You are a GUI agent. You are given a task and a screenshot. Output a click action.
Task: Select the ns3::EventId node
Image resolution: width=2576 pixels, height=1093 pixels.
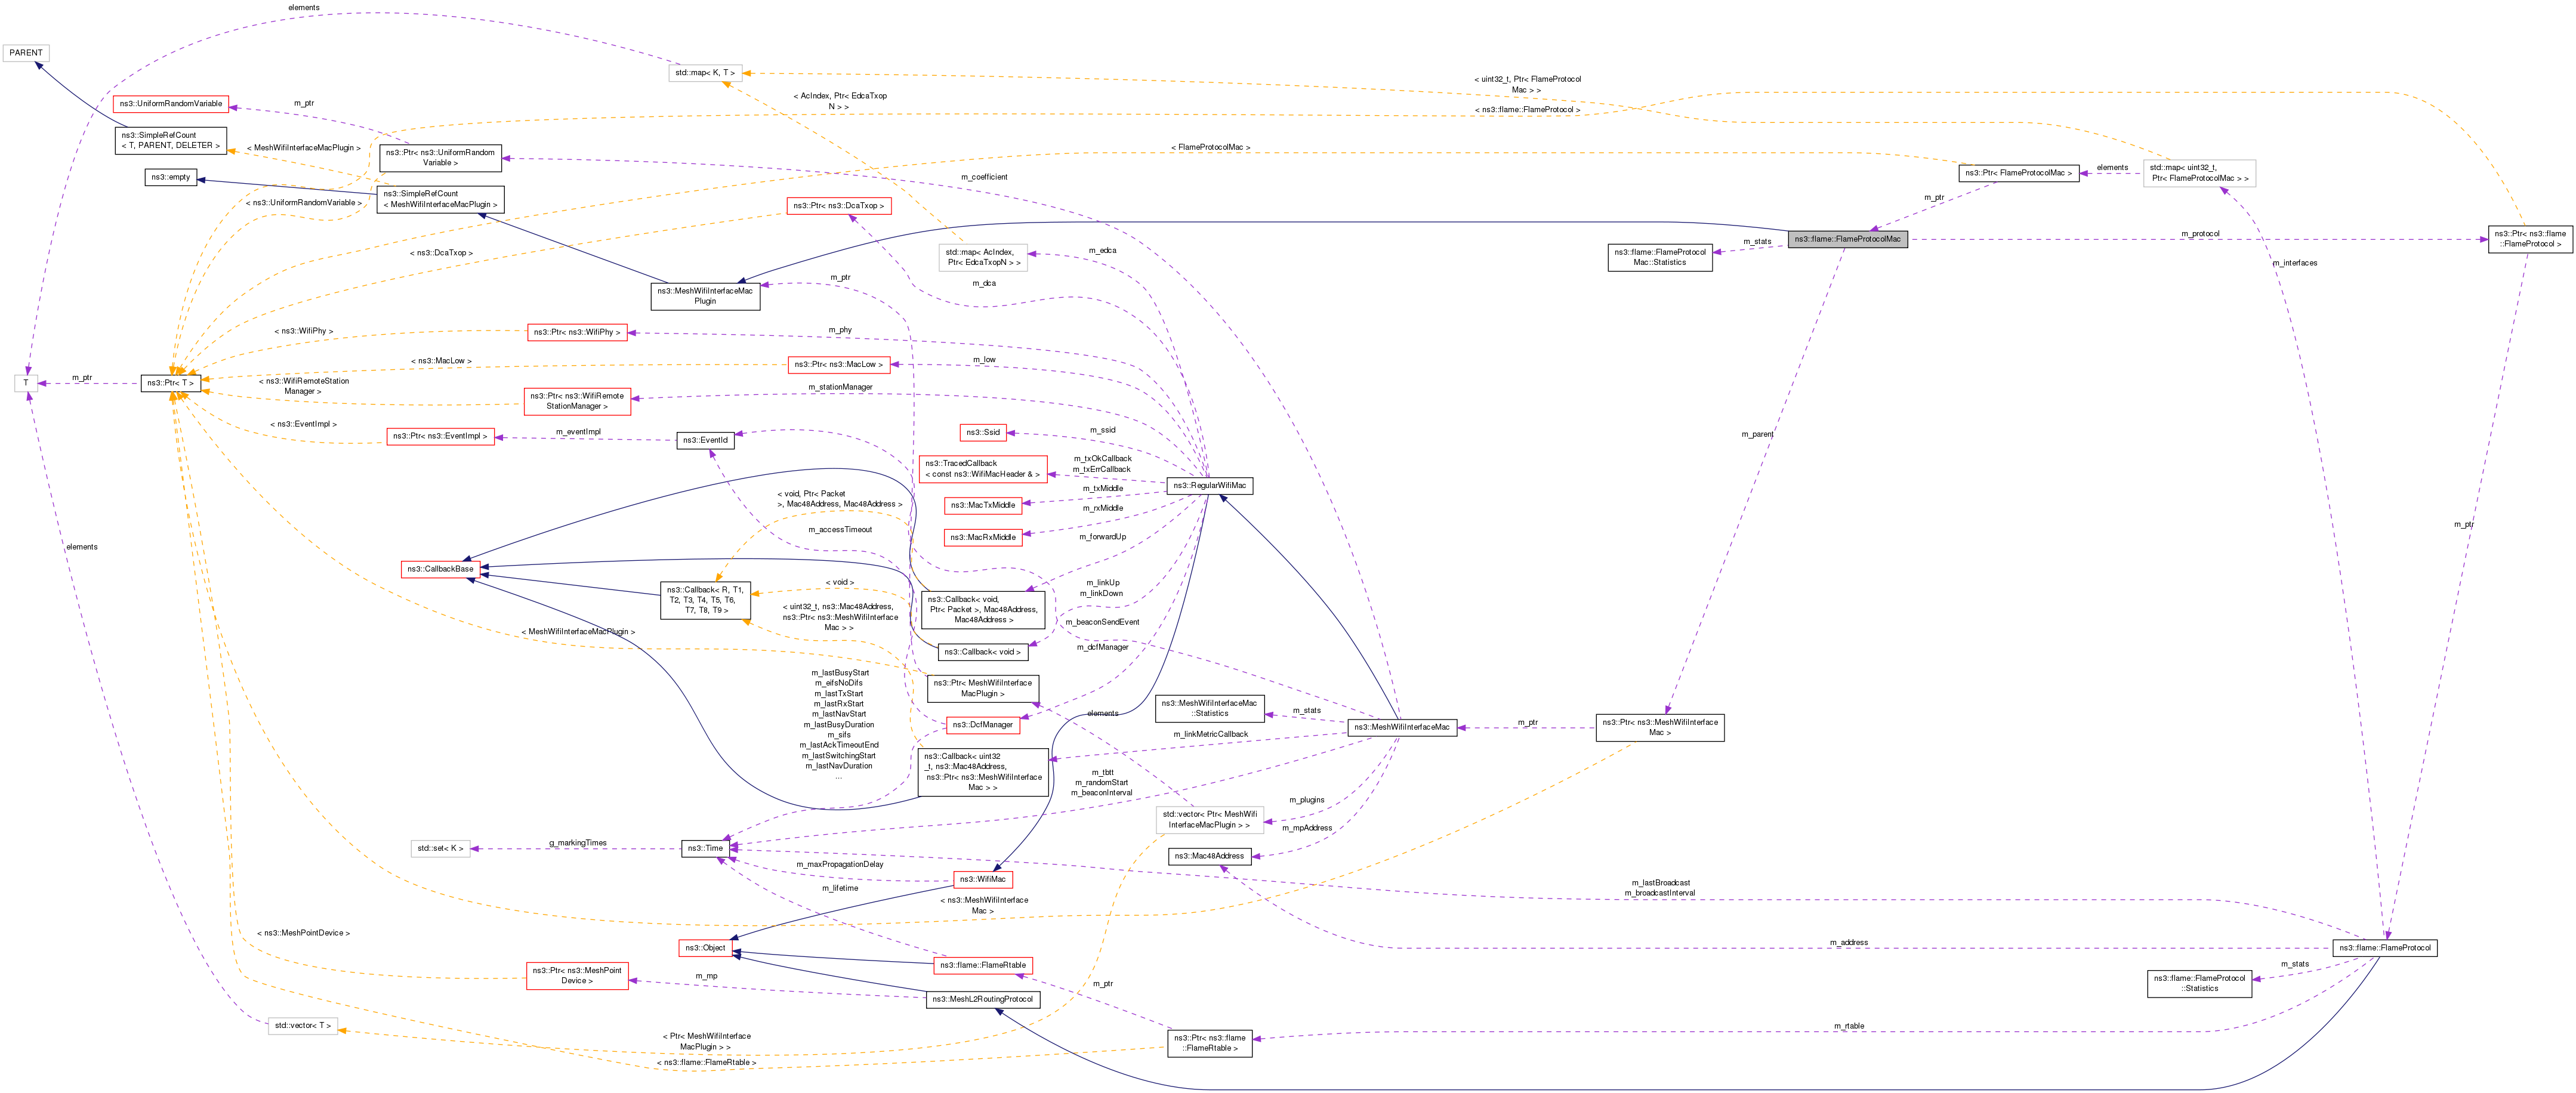pyautogui.click(x=705, y=440)
